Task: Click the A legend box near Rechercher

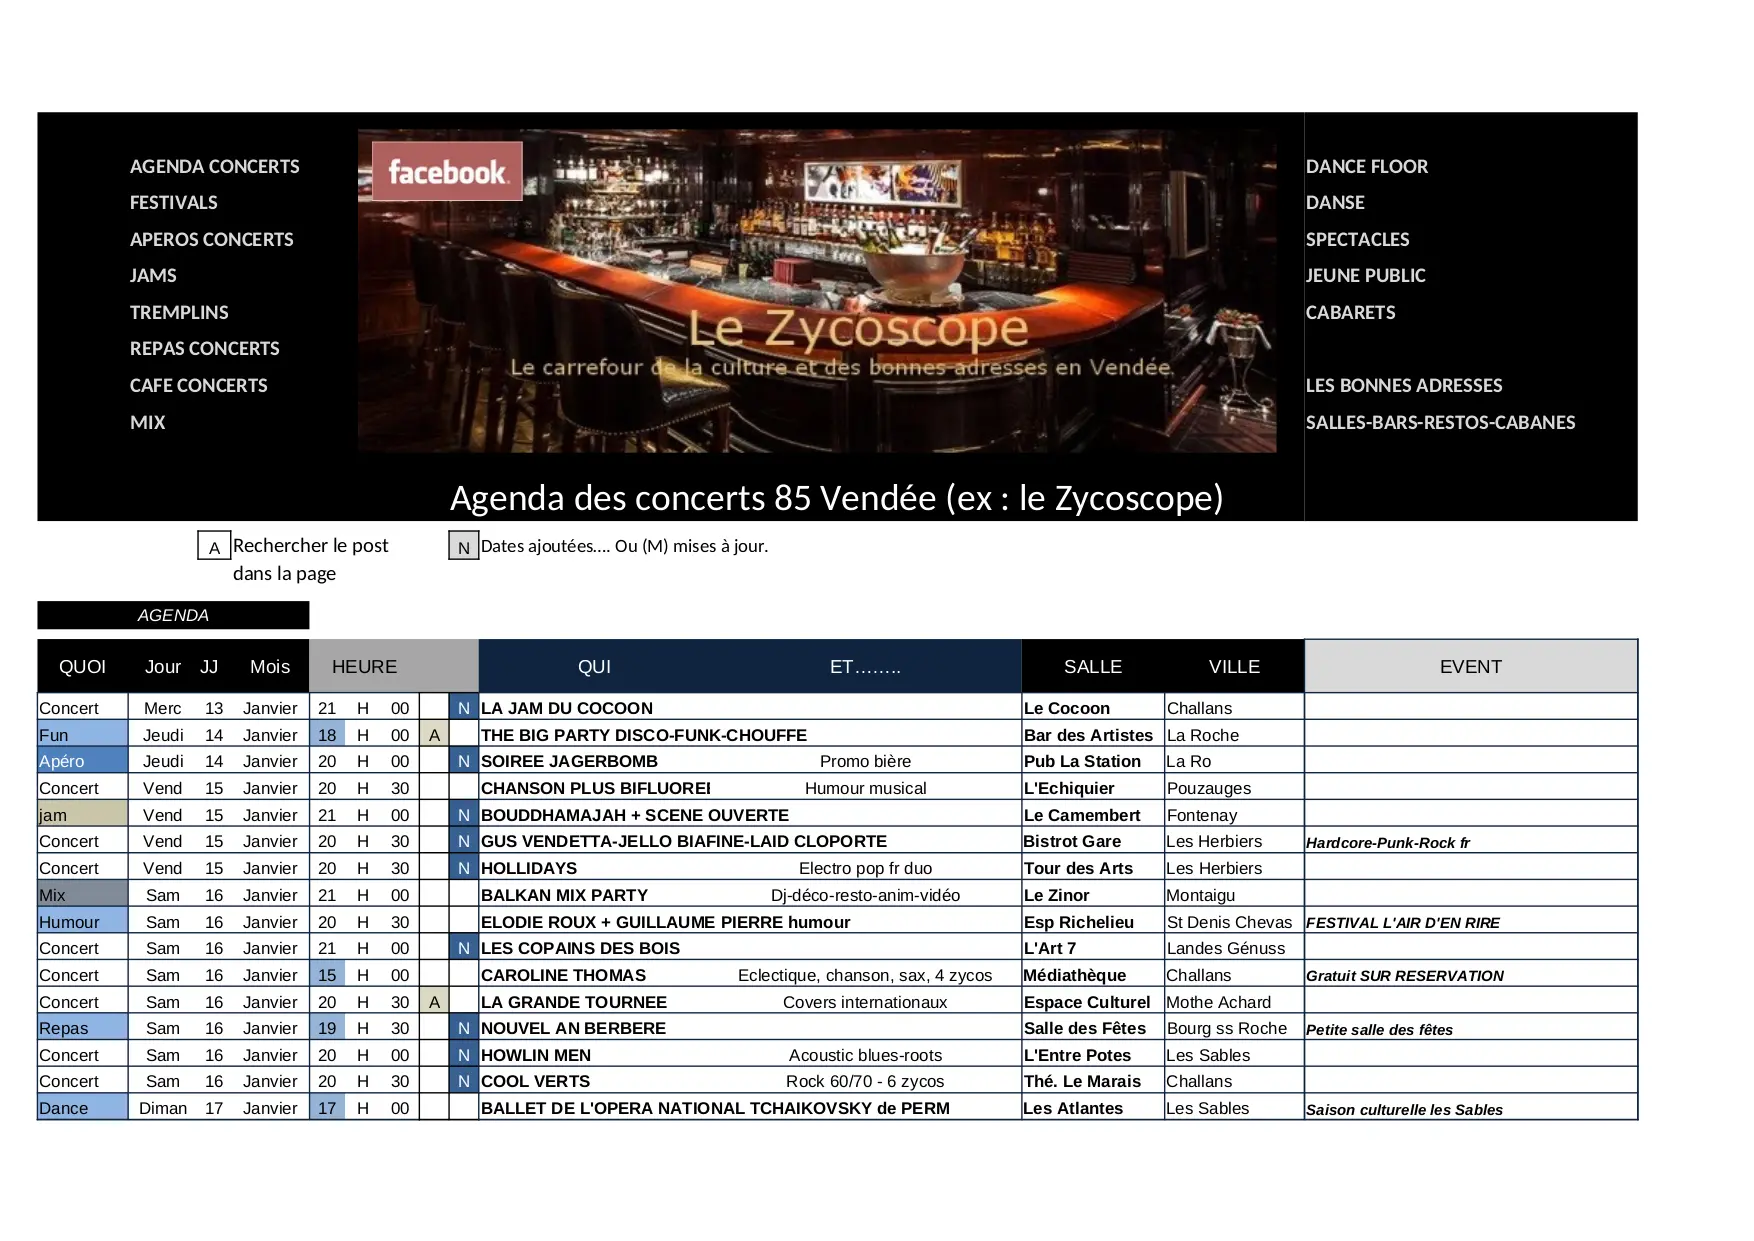Action: coord(214,547)
